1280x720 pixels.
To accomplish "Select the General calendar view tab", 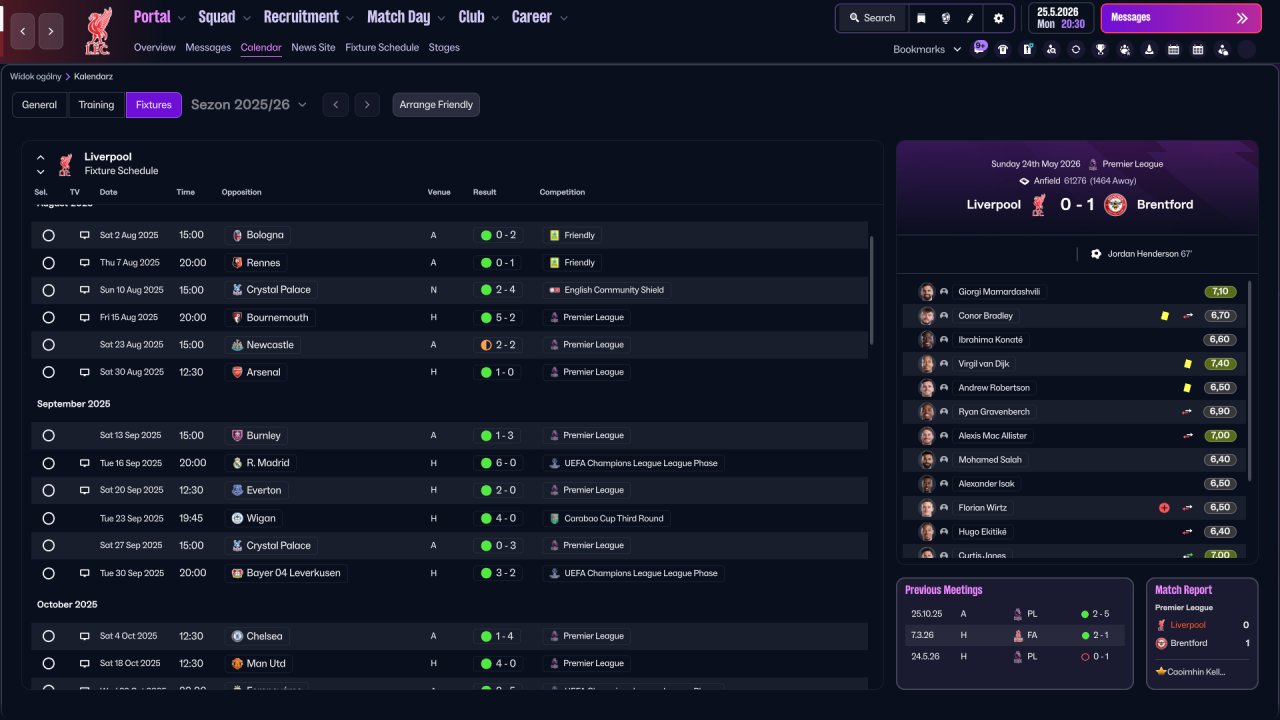I will pos(40,105).
